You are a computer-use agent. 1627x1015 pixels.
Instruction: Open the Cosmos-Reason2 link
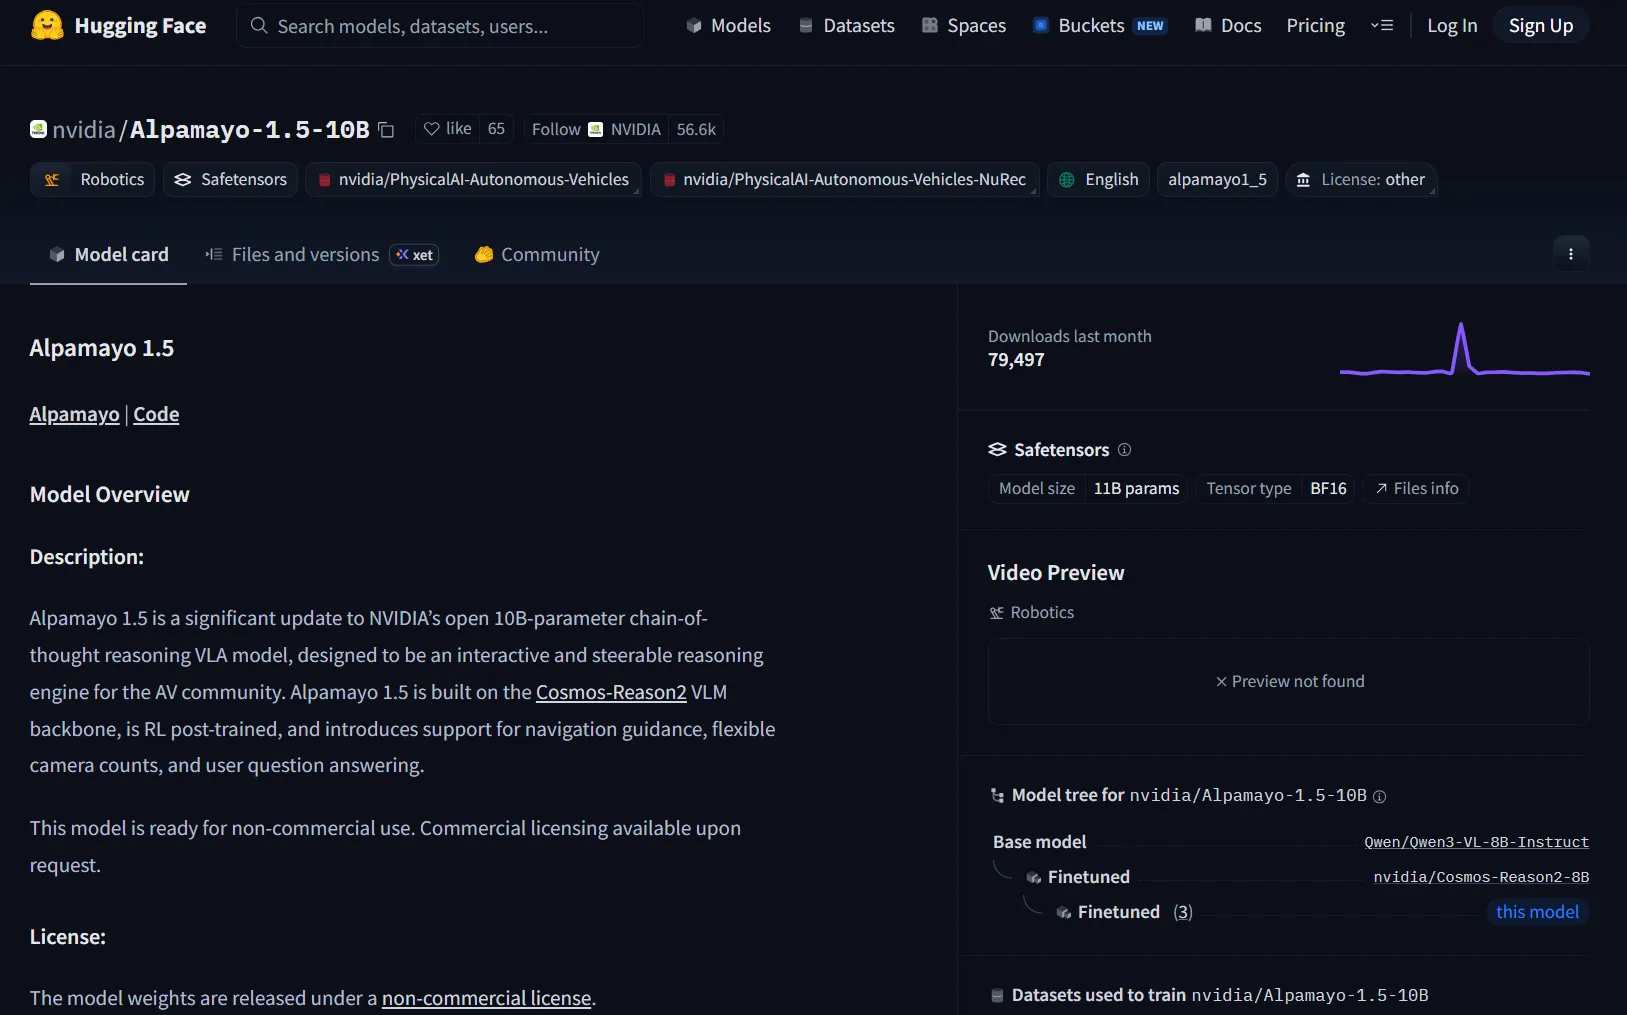[x=611, y=692]
